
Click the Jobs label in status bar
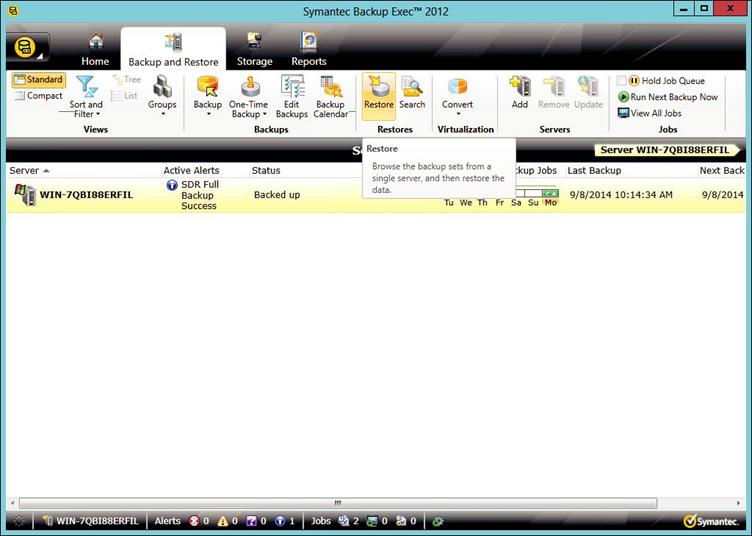[321, 521]
